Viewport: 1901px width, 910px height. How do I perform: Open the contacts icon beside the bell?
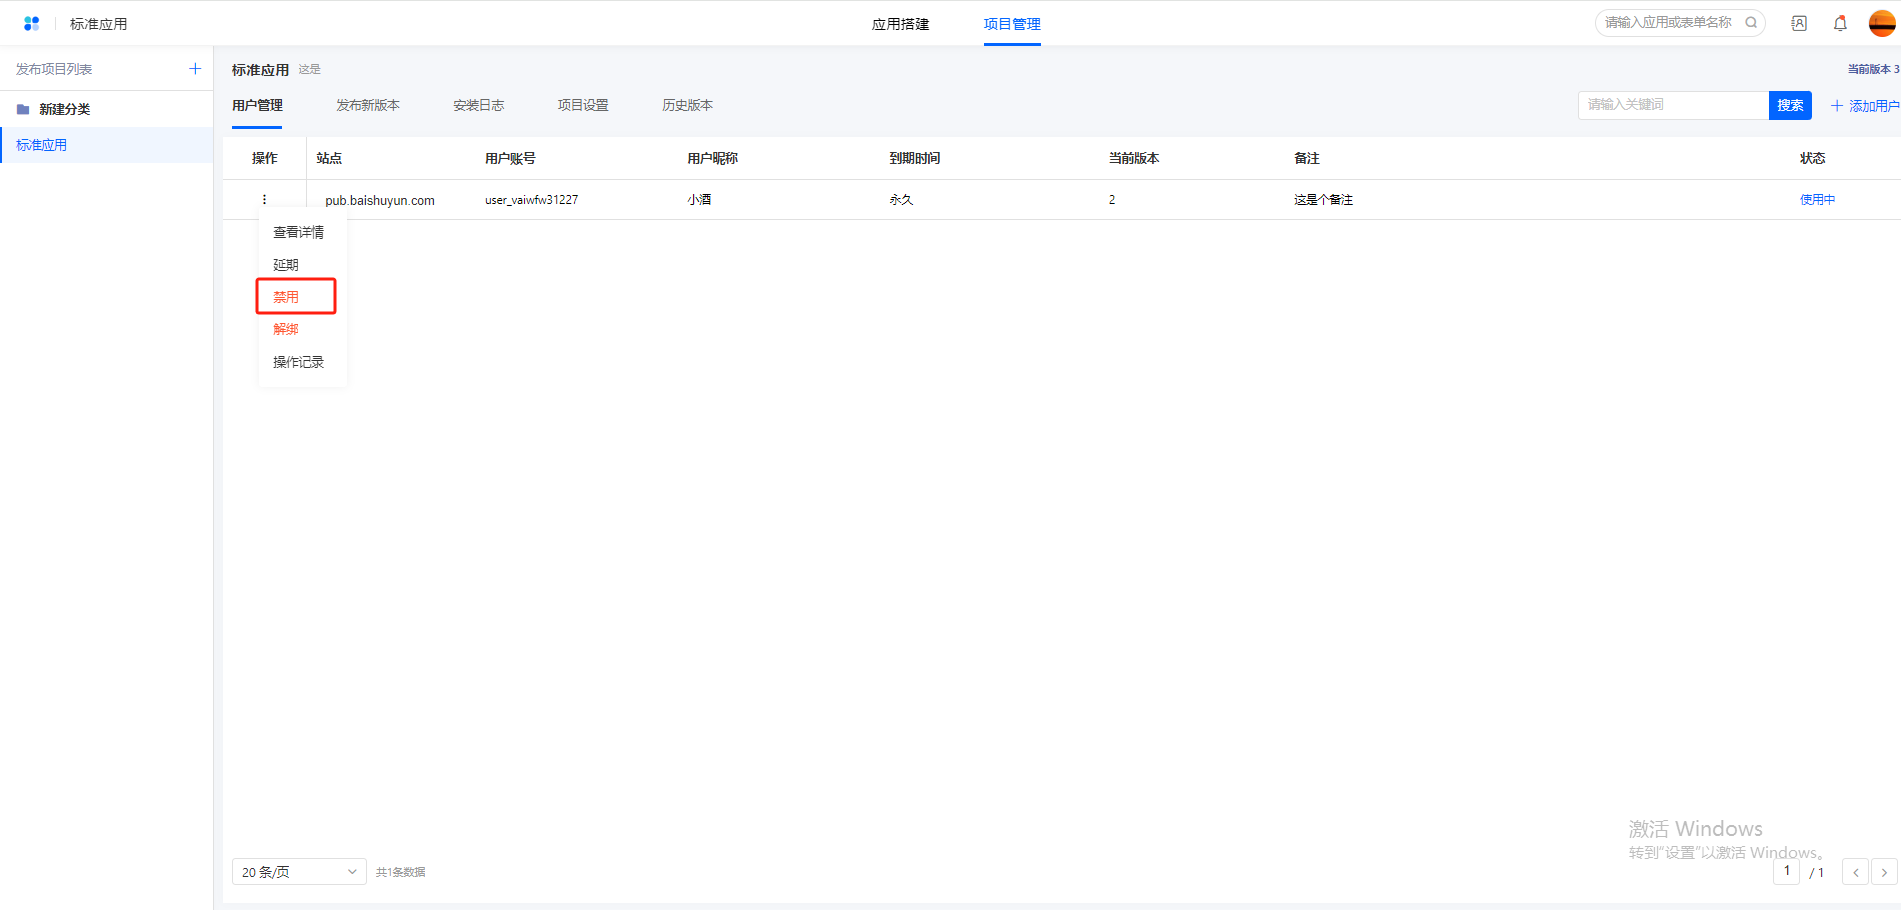click(1799, 23)
